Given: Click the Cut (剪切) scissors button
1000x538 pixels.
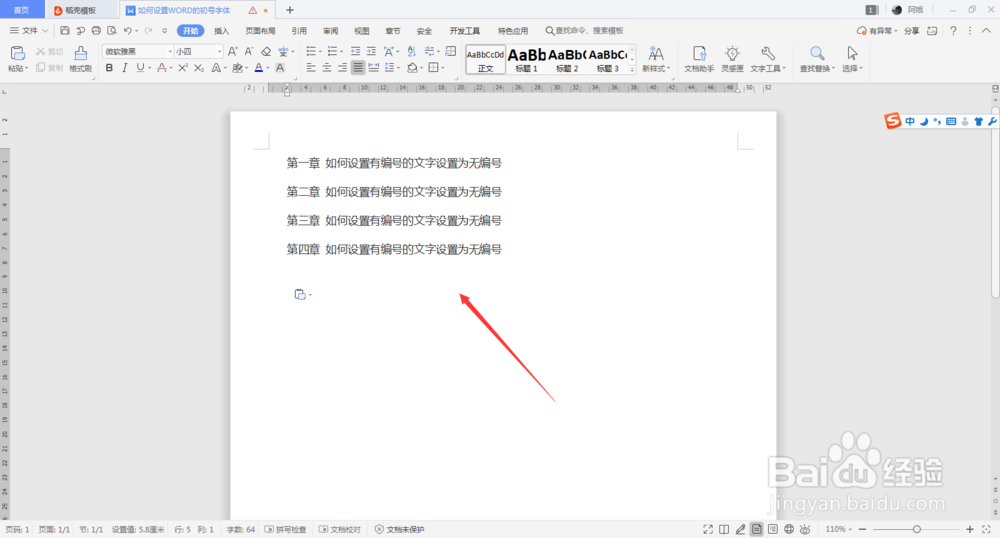Looking at the screenshot, I should [x=49, y=52].
